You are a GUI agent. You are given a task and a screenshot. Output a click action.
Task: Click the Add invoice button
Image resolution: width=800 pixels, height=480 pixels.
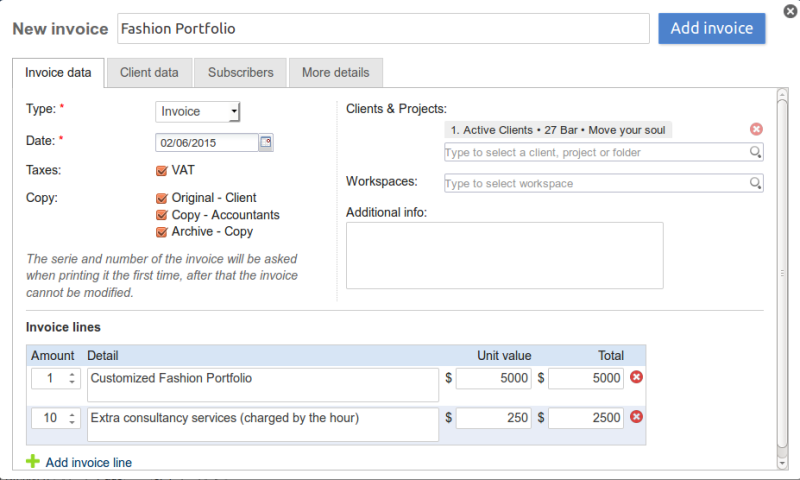click(x=711, y=28)
